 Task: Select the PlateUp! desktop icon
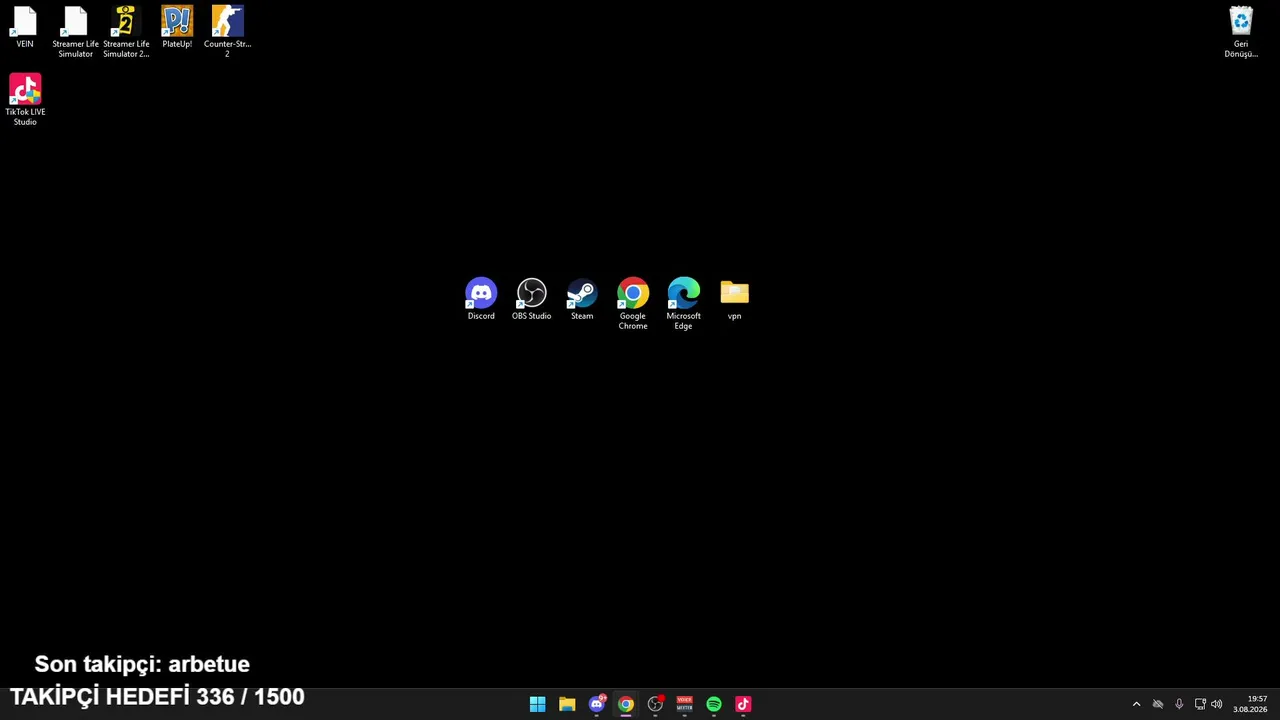tap(177, 28)
